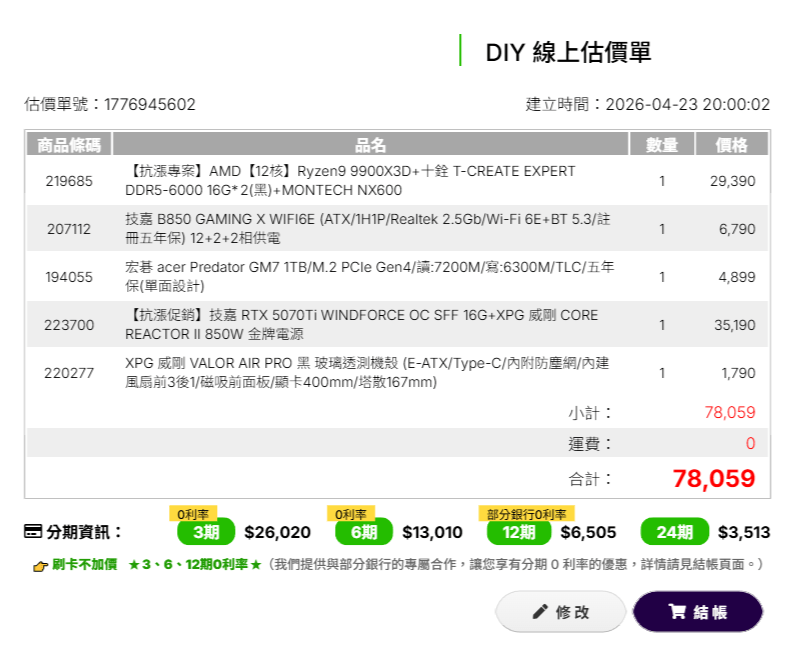
Task: Click the $6,505 installment amount
Action: (588, 532)
